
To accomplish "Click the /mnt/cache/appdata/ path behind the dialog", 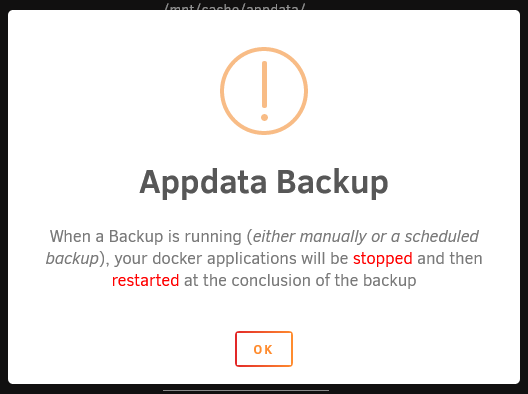I will click(x=235, y=7).
